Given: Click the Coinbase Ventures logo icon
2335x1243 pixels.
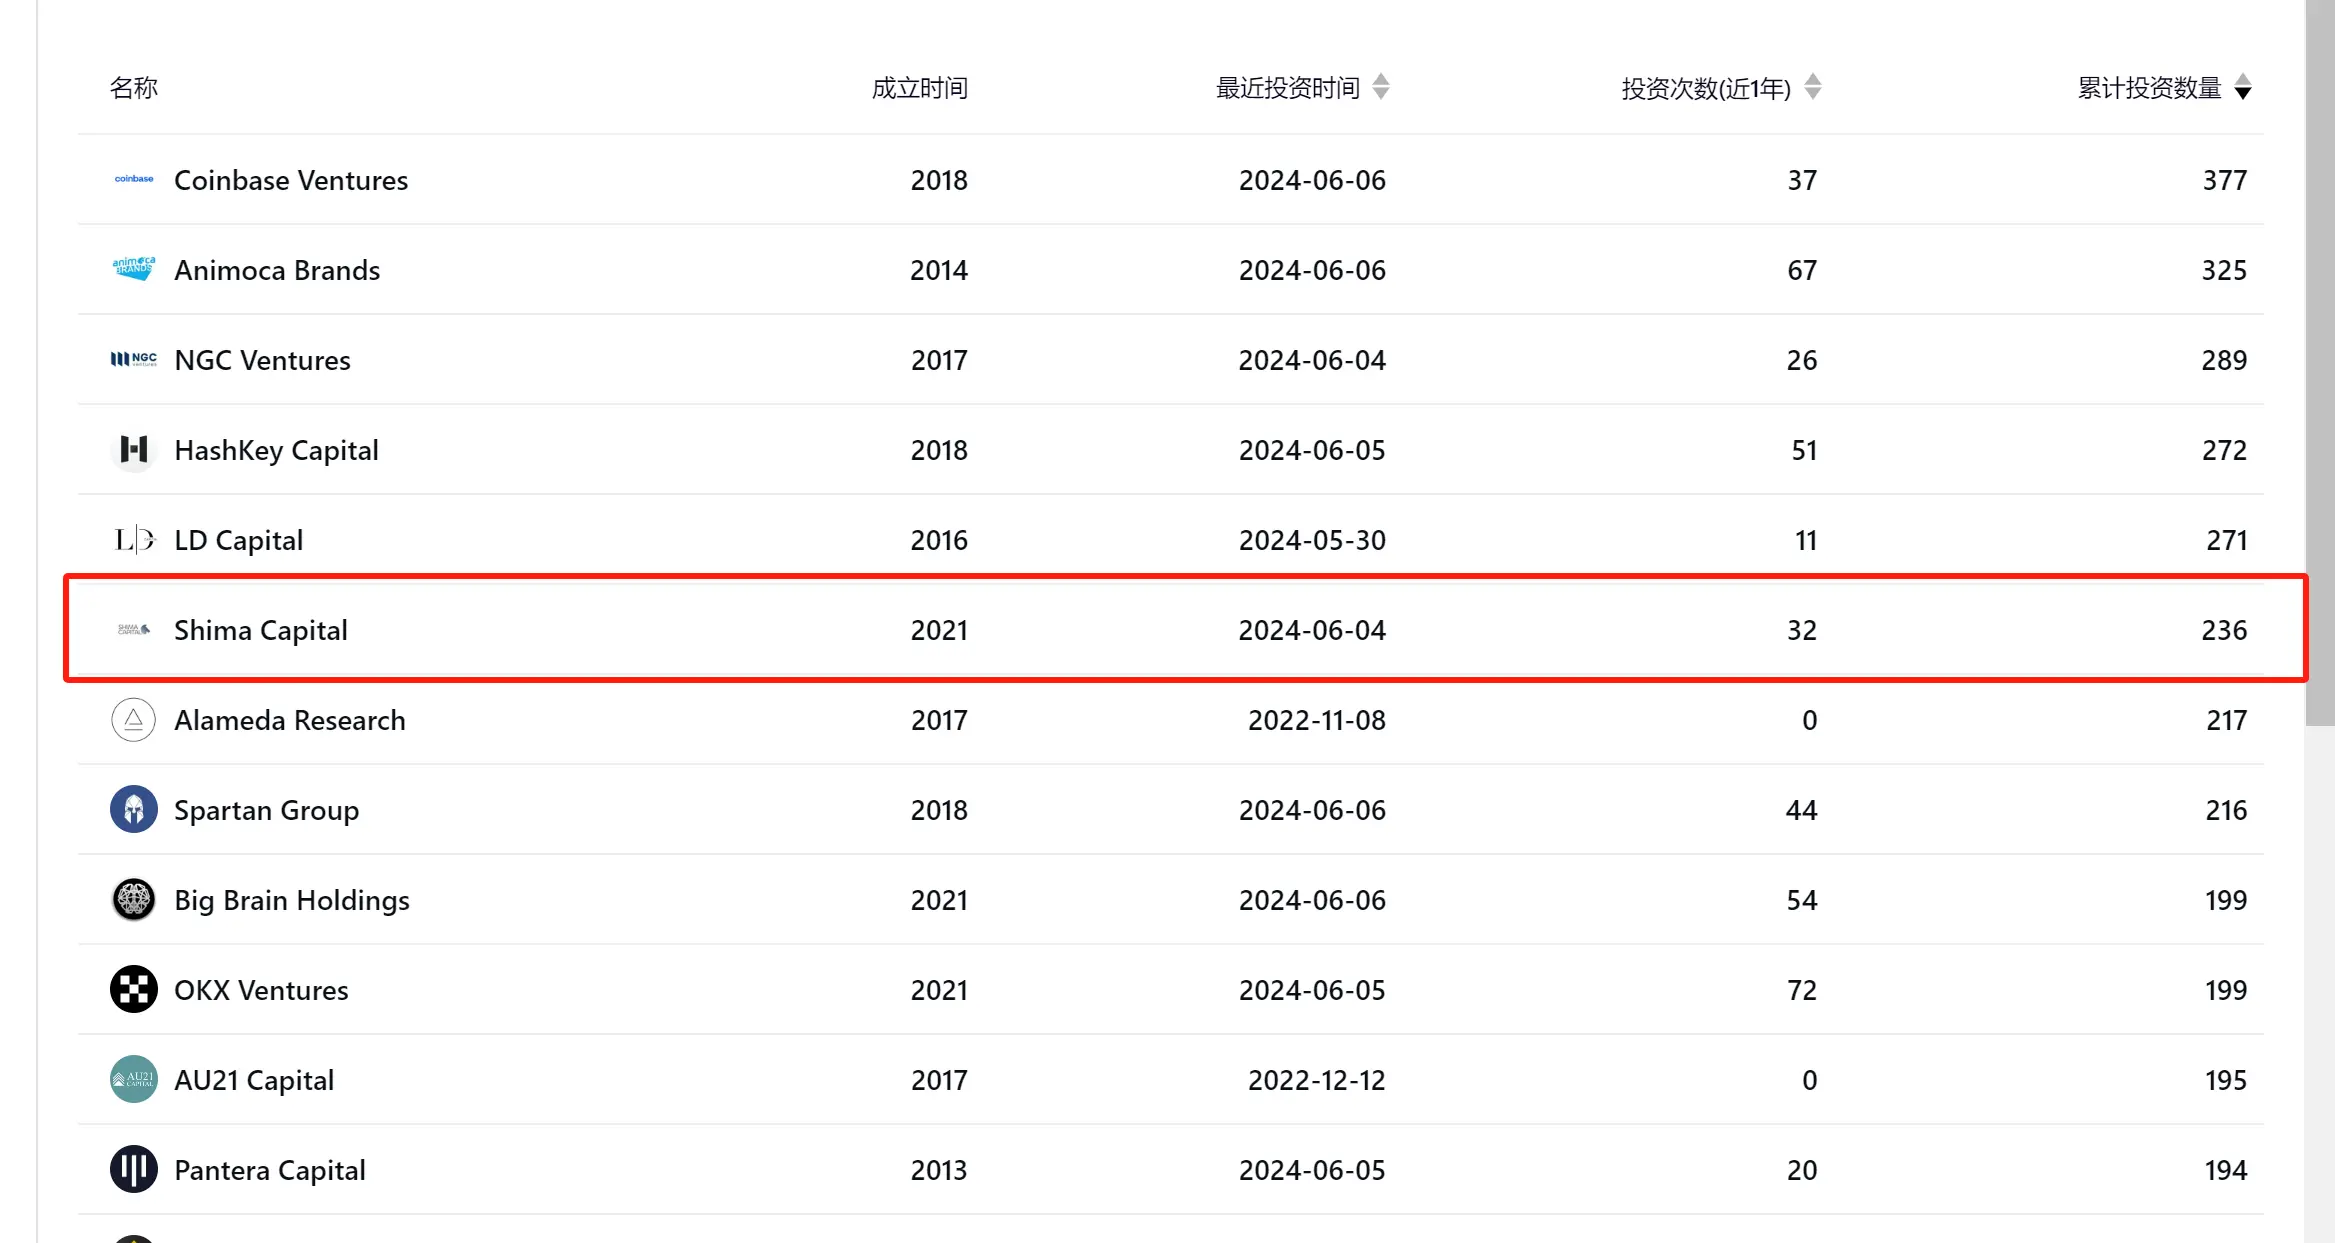Looking at the screenshot, I should coord(133,180).
